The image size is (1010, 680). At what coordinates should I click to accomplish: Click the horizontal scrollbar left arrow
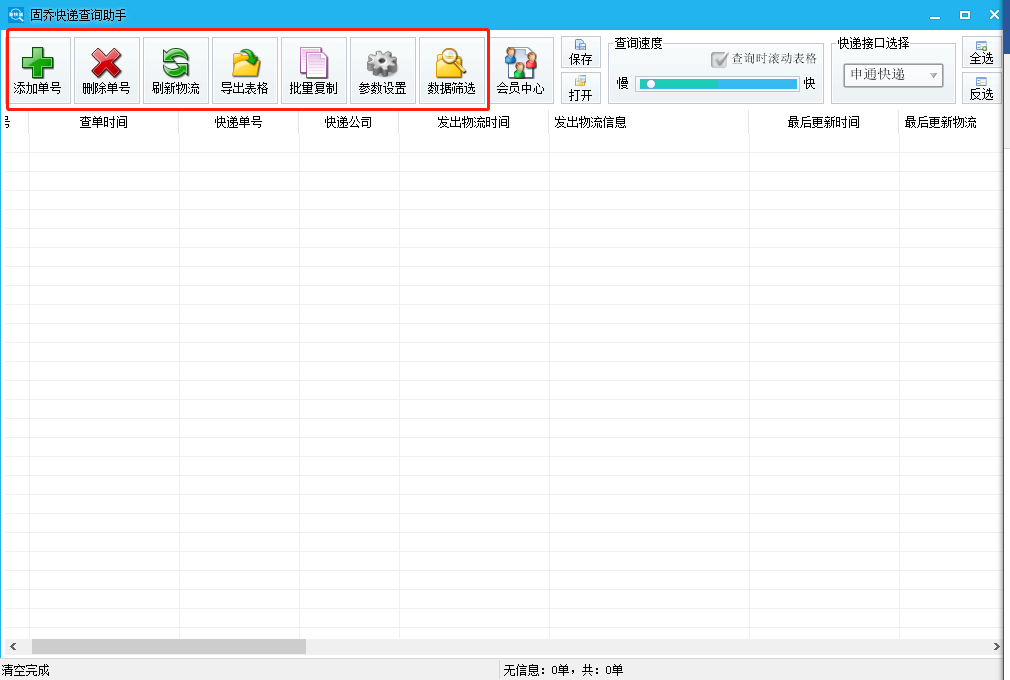[13, 646]
